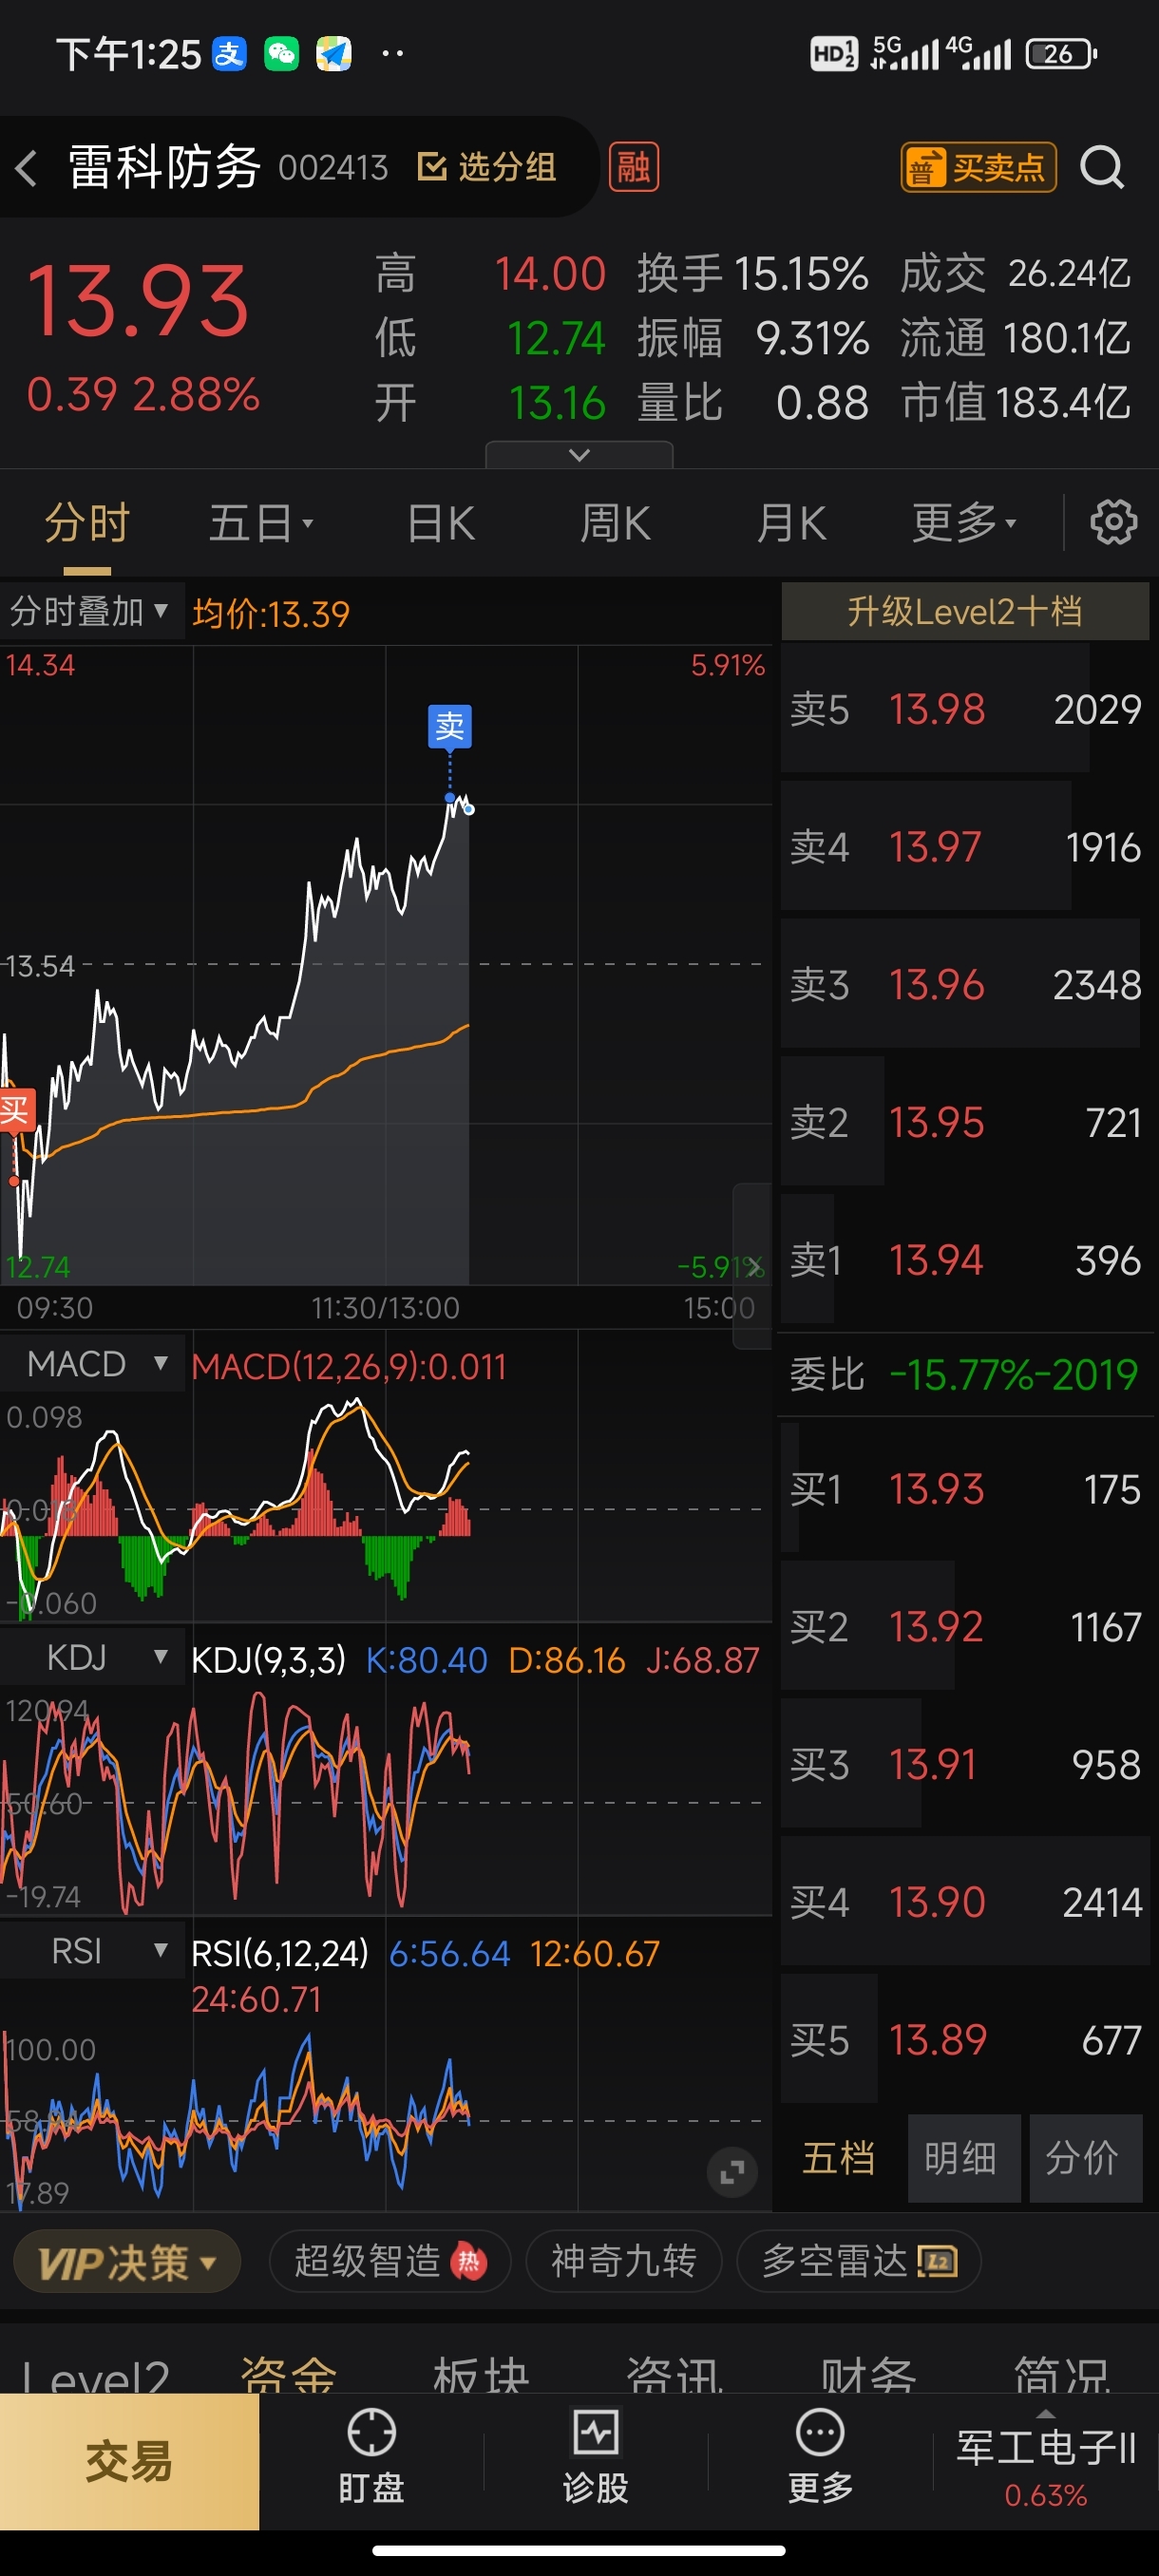
Task: Open the search magnifier icon
Action: (1102, 167)
